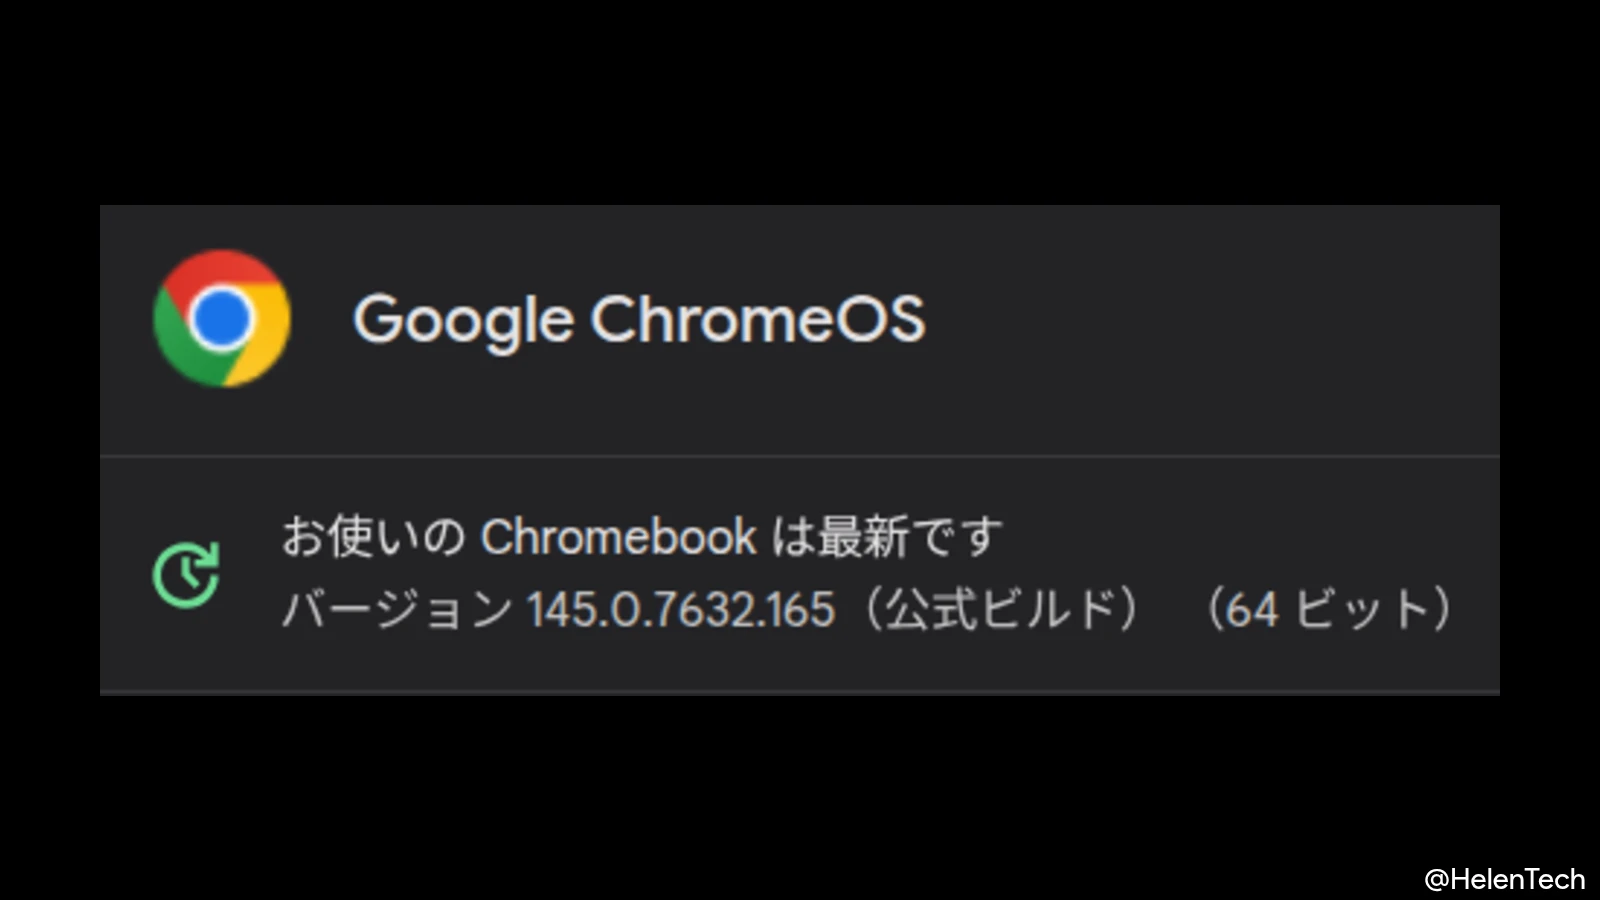Viewport: 1600px width, 900px height.
Task: Select the Google ChromeOS heading
Action: (640, 318)
